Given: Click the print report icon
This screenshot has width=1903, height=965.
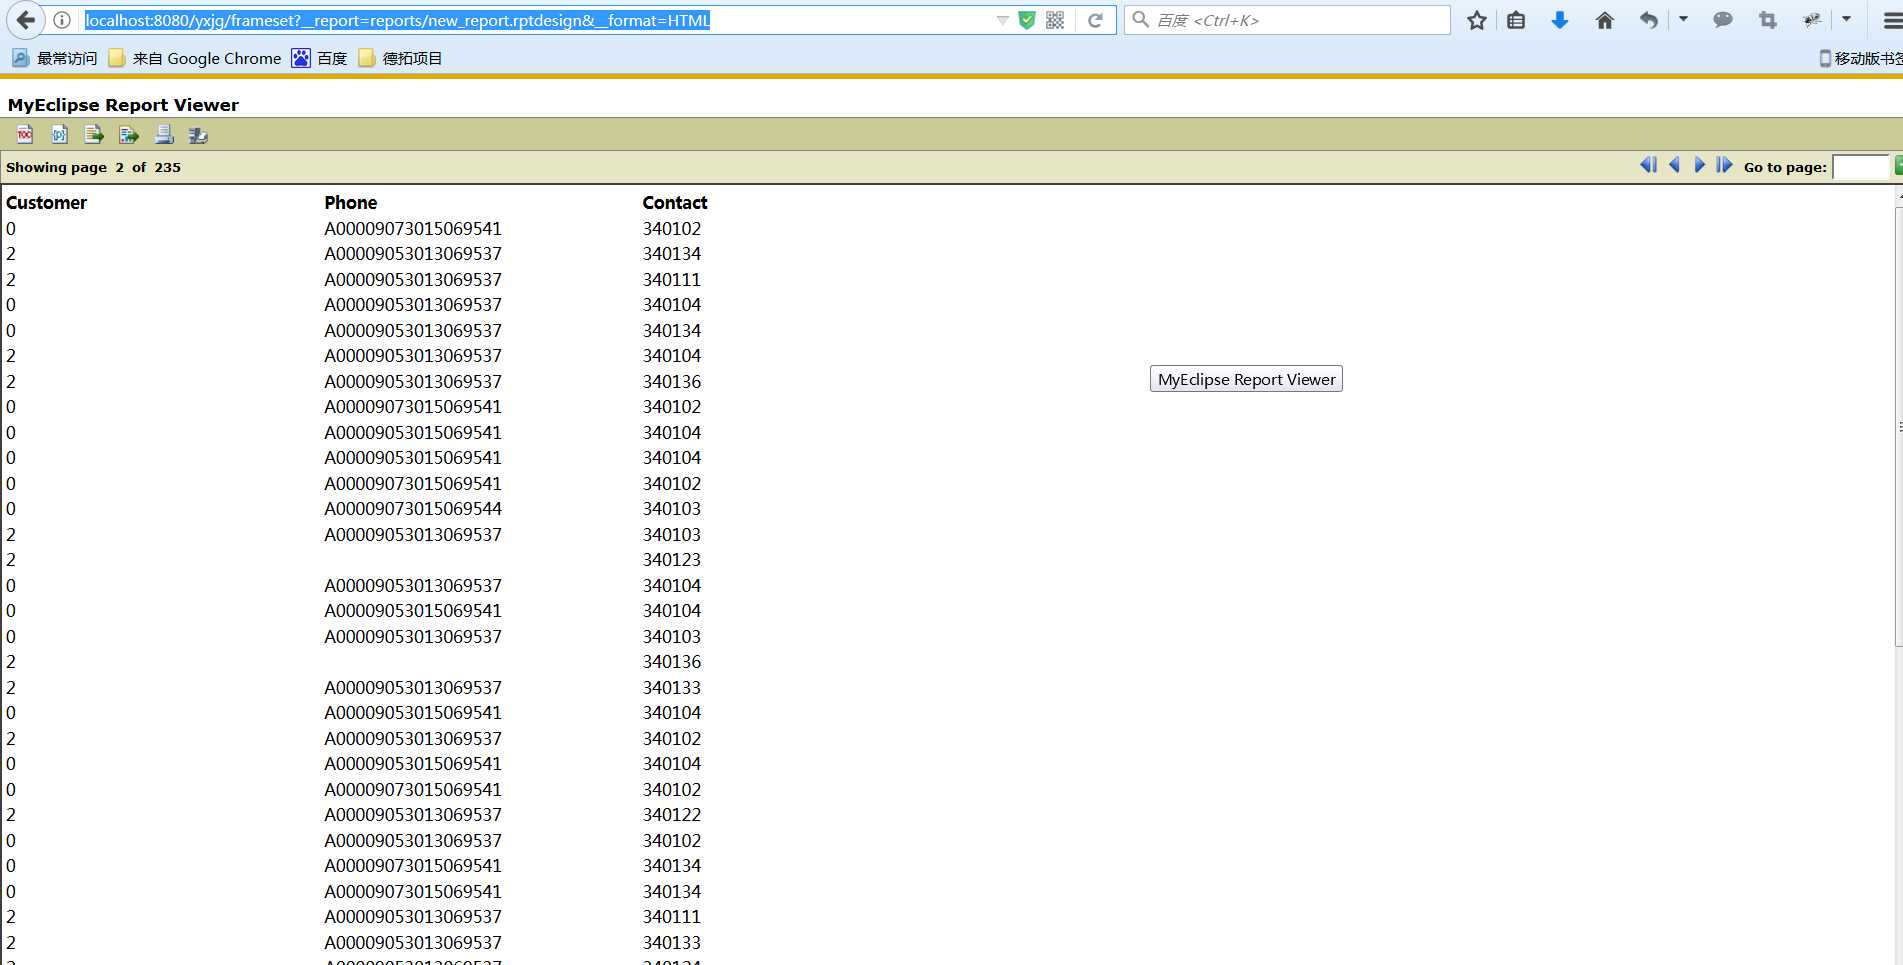Looking at the screenshot, I should (x=164, y=134).
